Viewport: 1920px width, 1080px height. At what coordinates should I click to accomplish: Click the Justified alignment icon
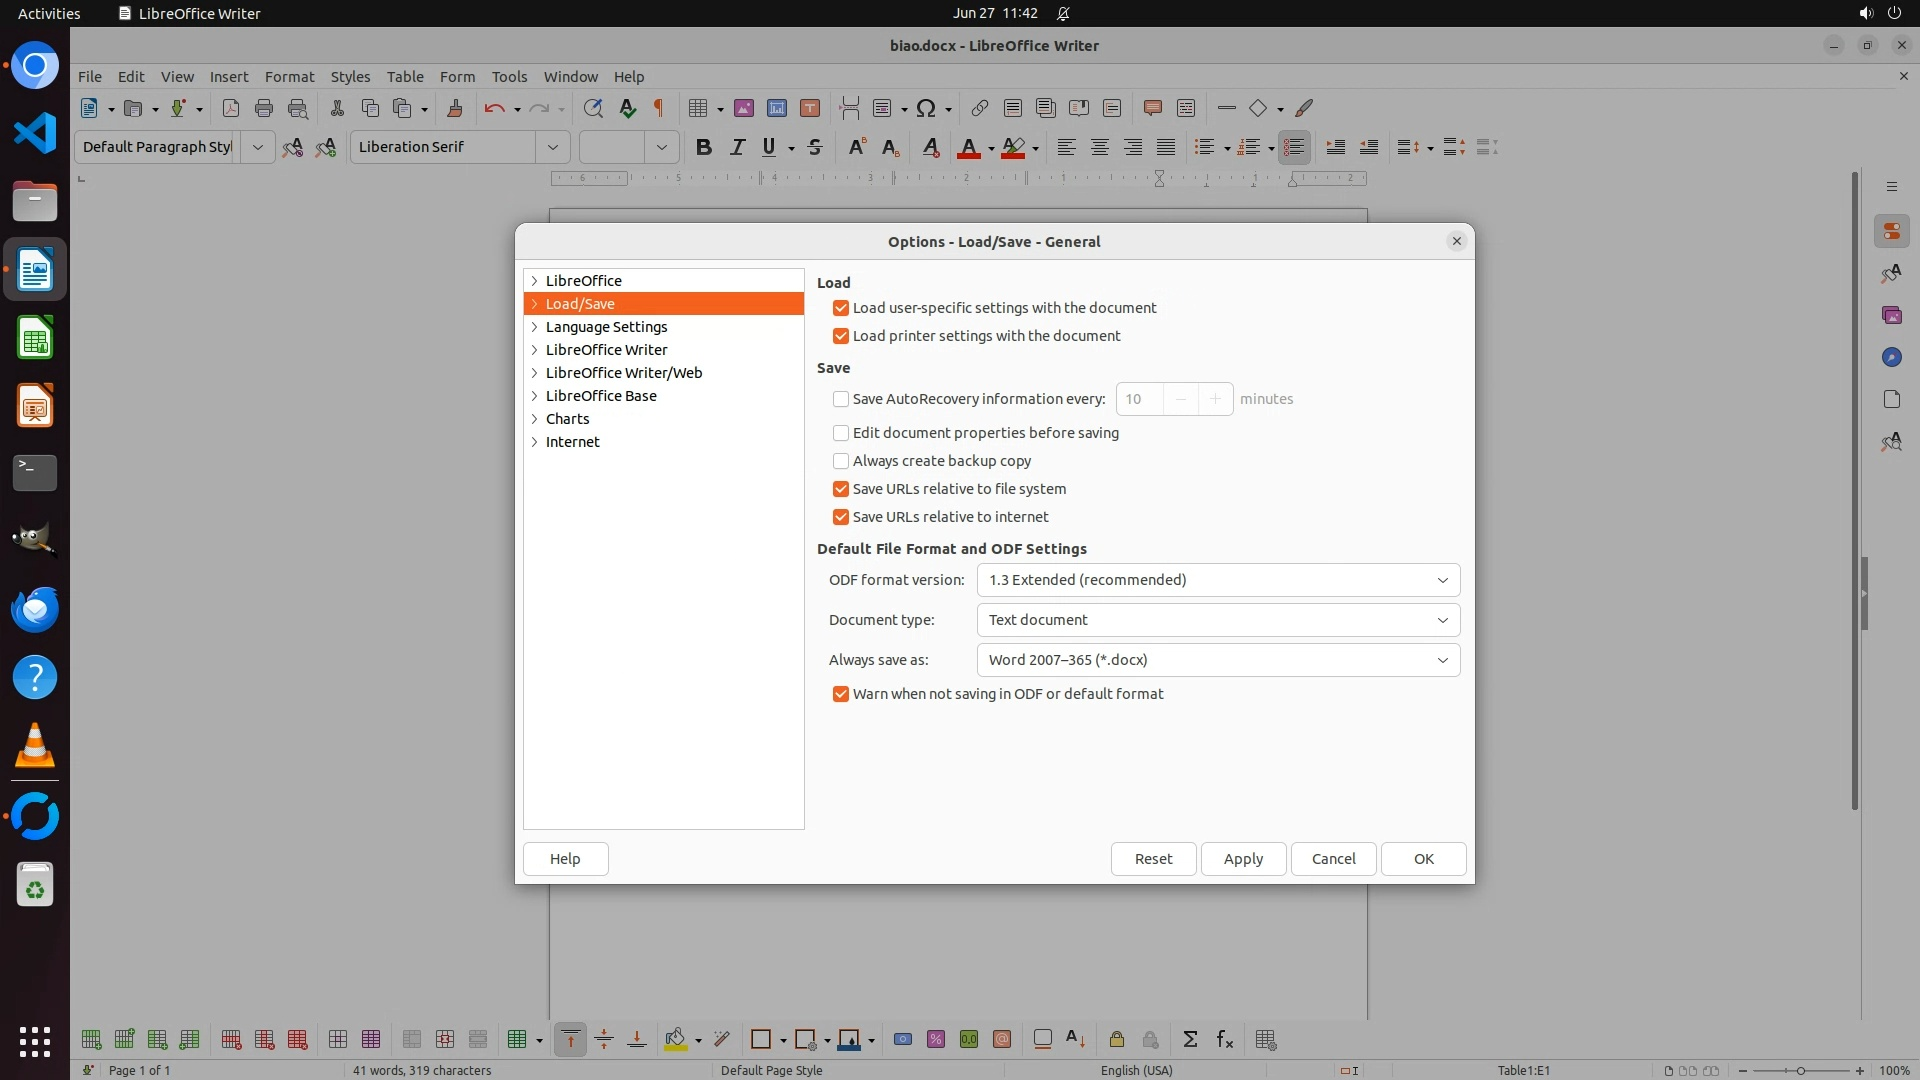coord(1166,147)
